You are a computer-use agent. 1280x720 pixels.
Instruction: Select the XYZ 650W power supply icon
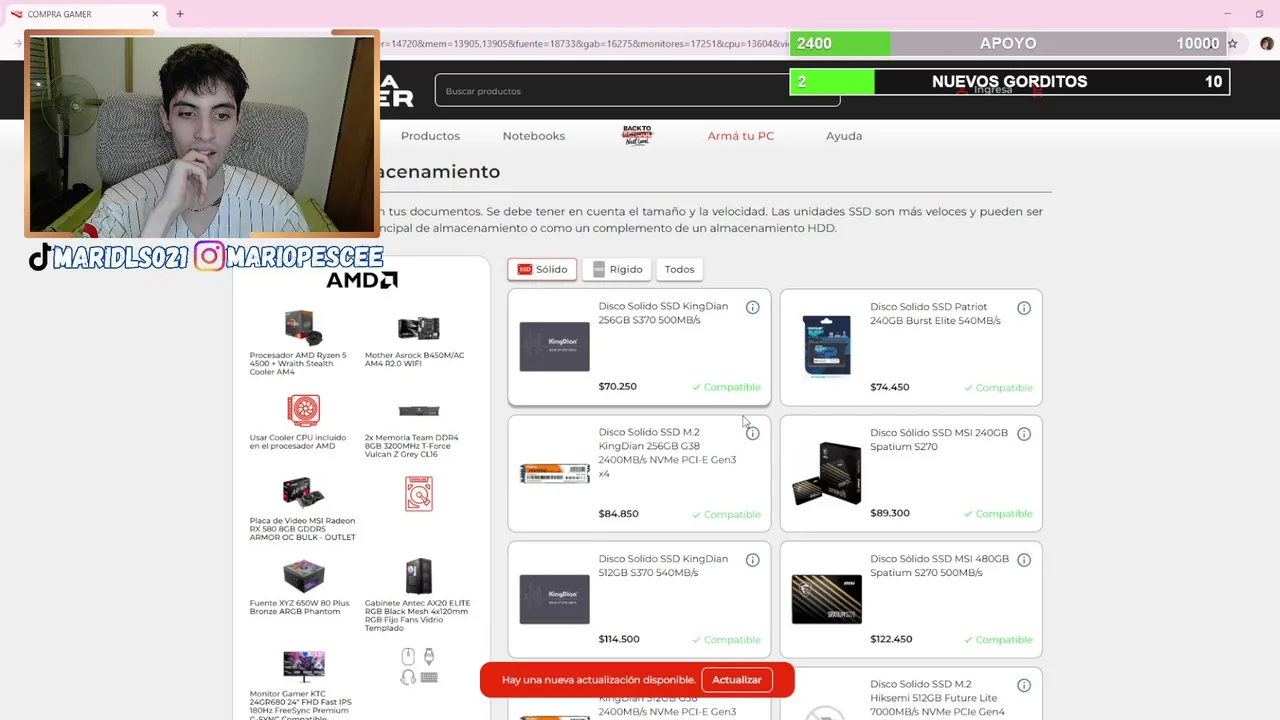[303, 577]
